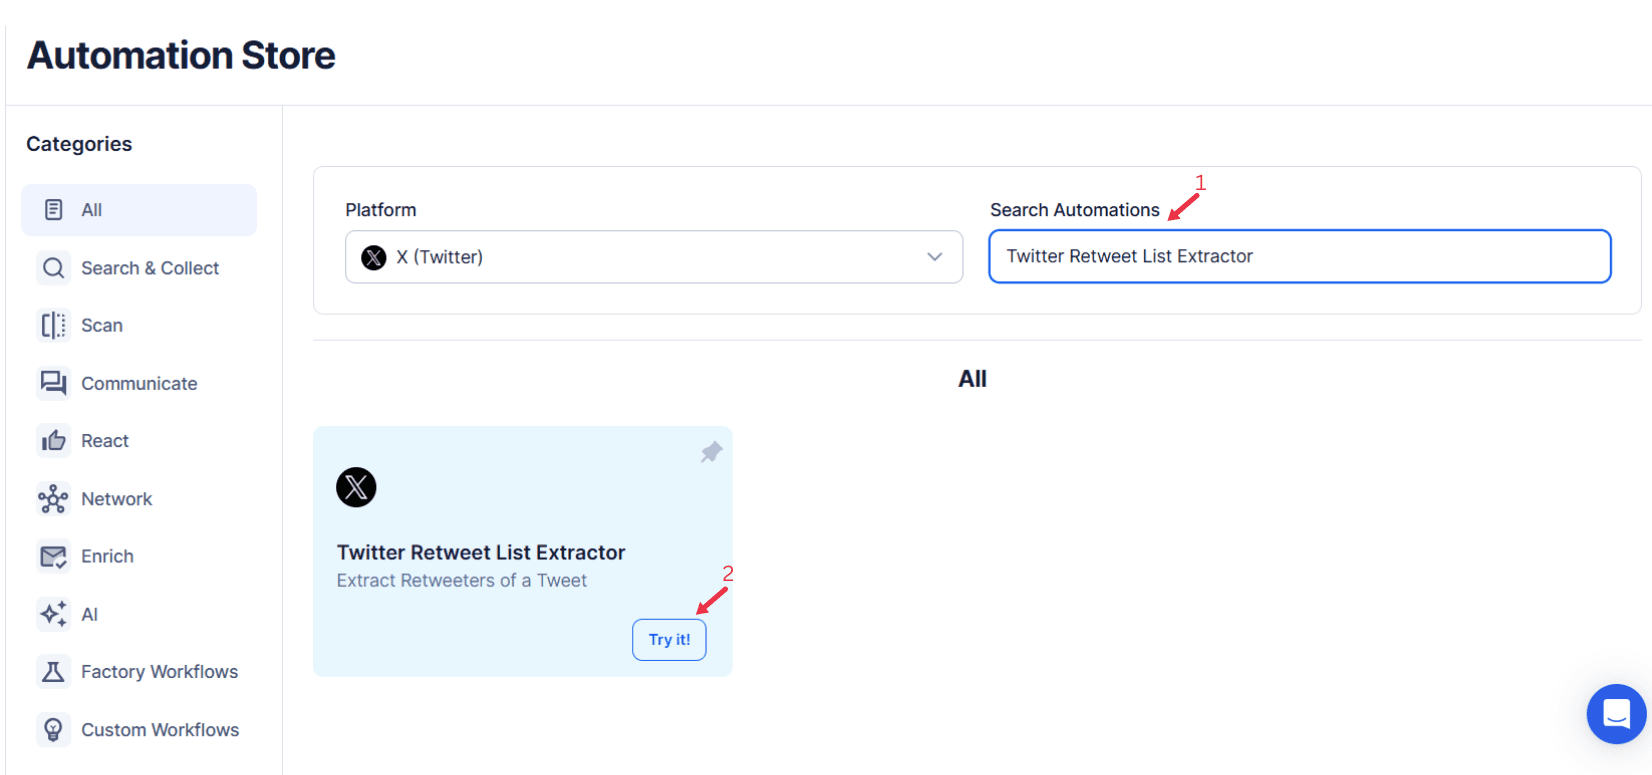Pin the Twitter Retweet List Extractor card
The image size is (1652, 775).
710,452
